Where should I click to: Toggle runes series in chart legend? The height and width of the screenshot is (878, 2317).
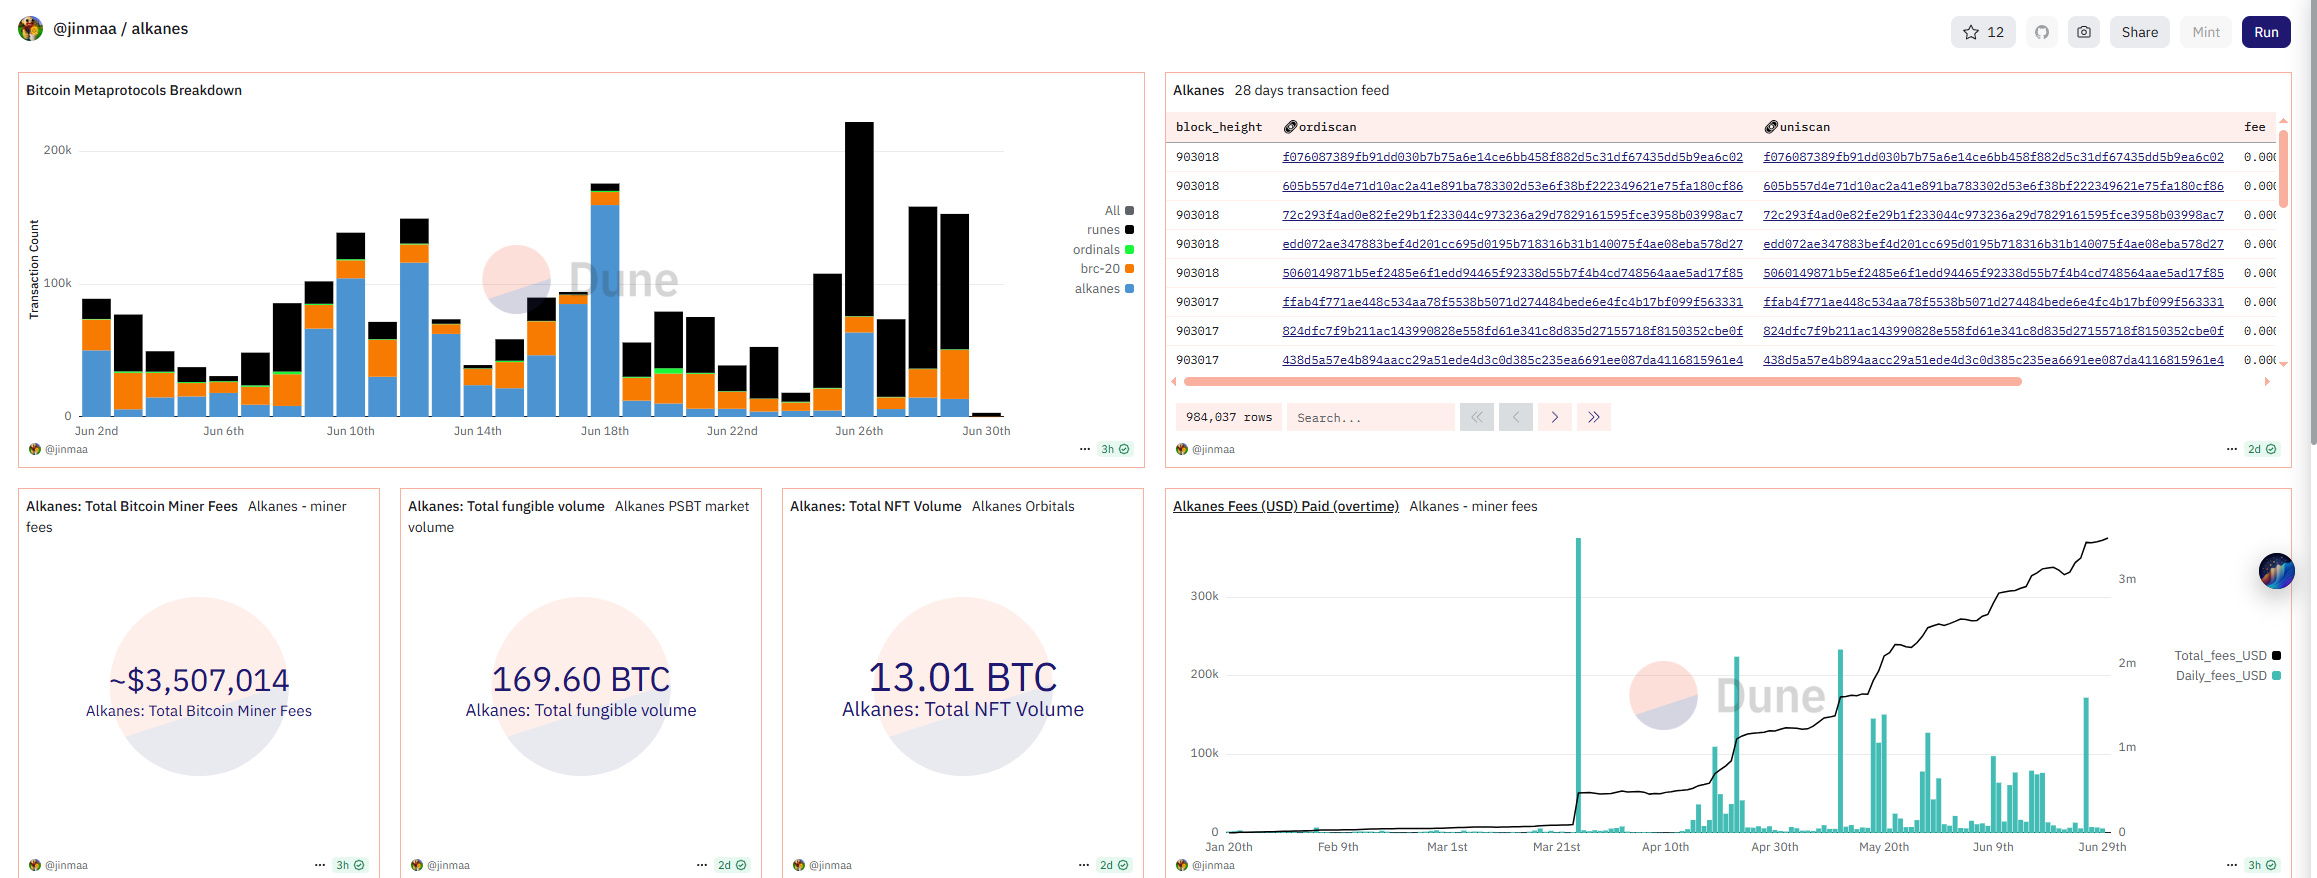click(x=1111, y=230)
